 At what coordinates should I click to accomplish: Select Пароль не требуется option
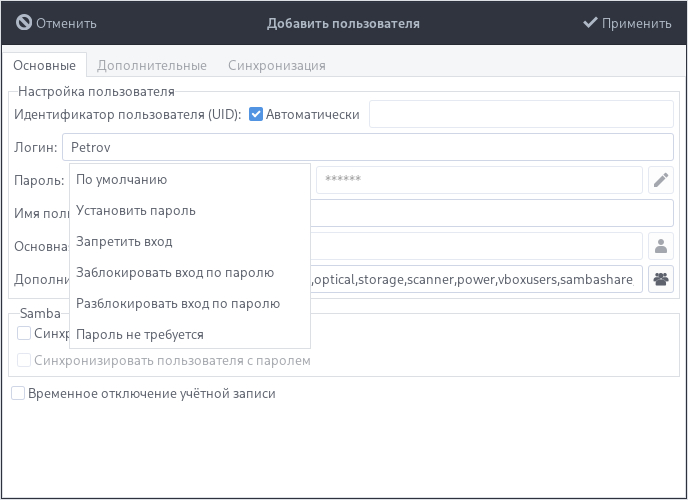(x=140, y=334)
